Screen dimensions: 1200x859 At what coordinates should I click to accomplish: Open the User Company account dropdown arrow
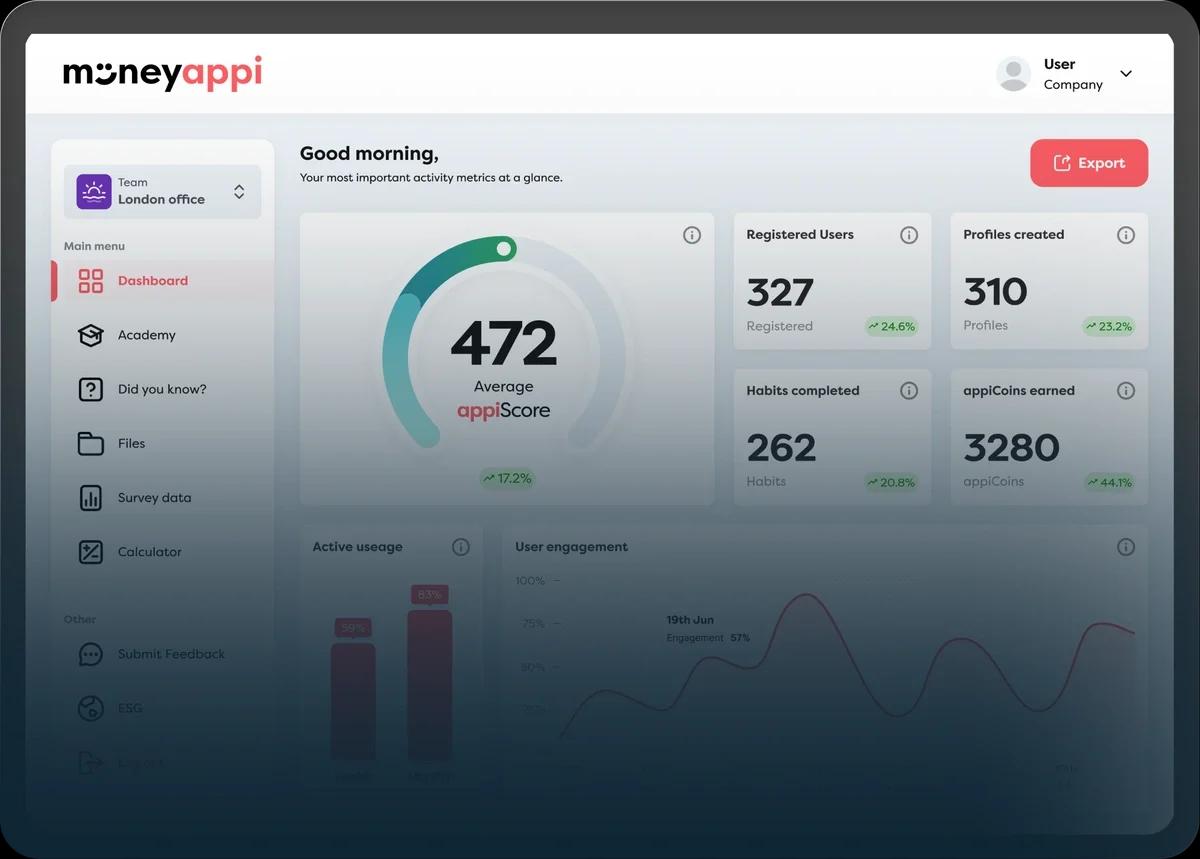pos(1126,74)
